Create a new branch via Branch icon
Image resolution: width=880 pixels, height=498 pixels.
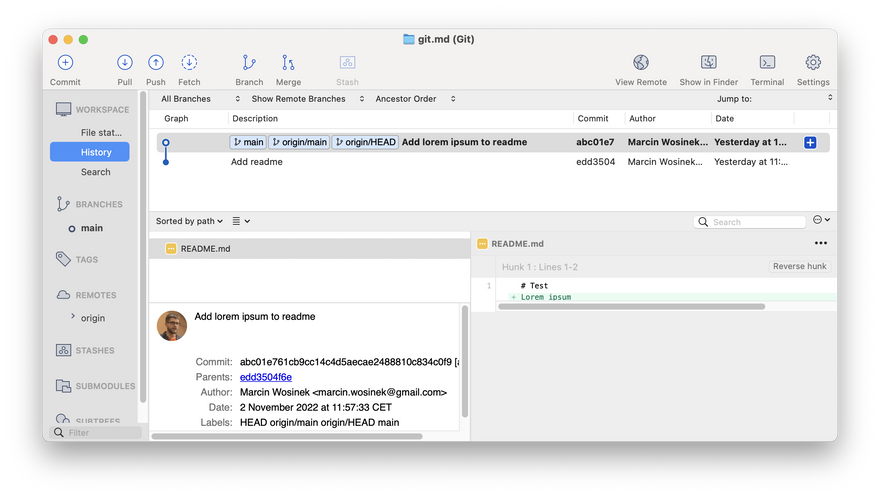[x=249, y=63]
